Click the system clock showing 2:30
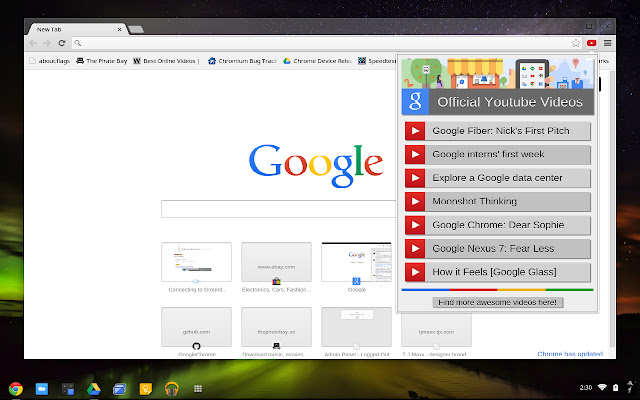Screen dimensions: 640x400 (x=586, y=387)
